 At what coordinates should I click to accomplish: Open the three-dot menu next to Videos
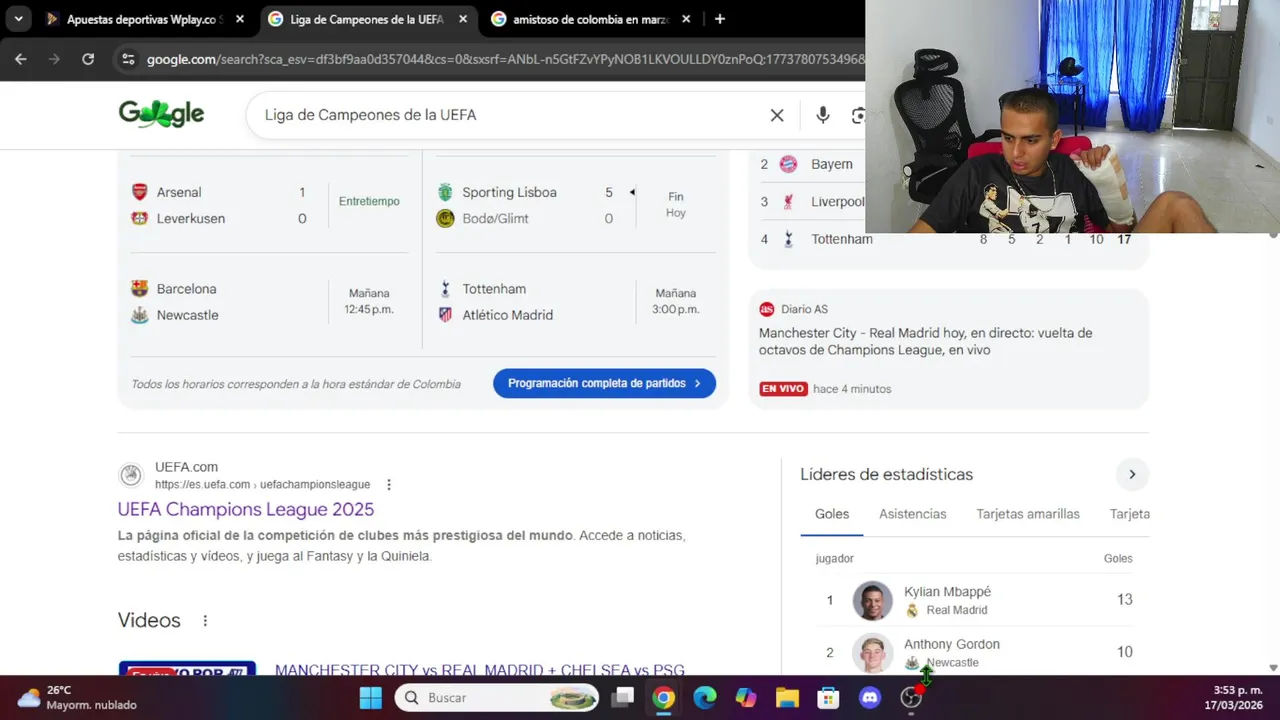(205, 621)
